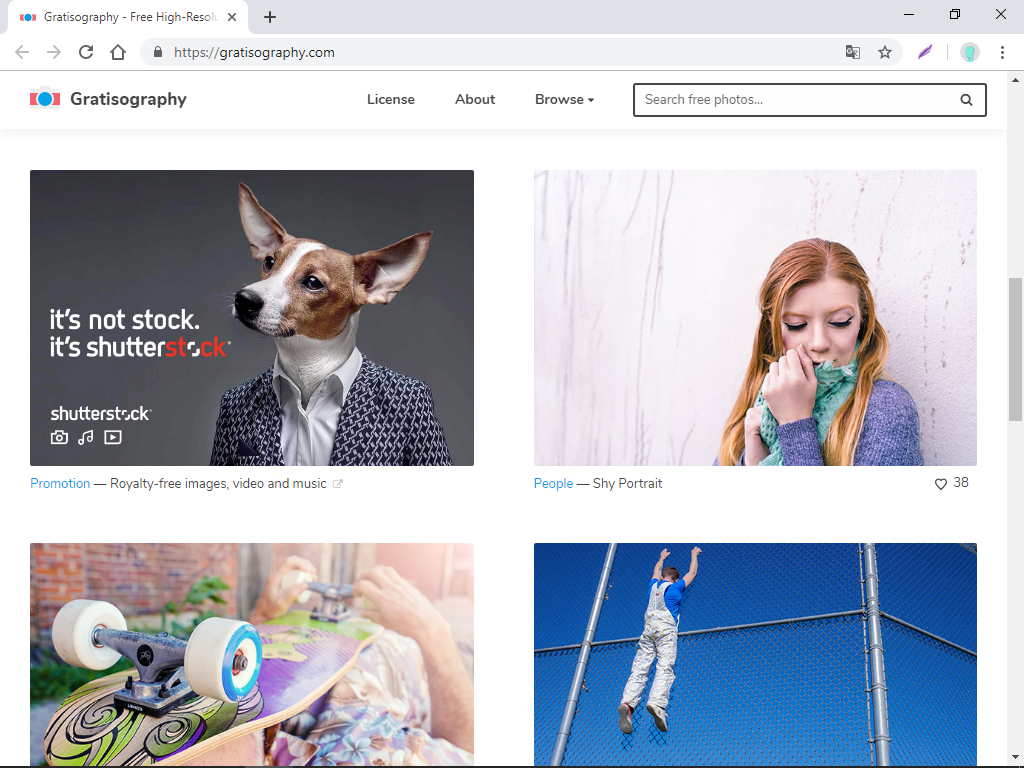The height and width of the screenshot is (768, 1024).
Task: Click the external link icon beside Promotion text
Action: [338, 484]
